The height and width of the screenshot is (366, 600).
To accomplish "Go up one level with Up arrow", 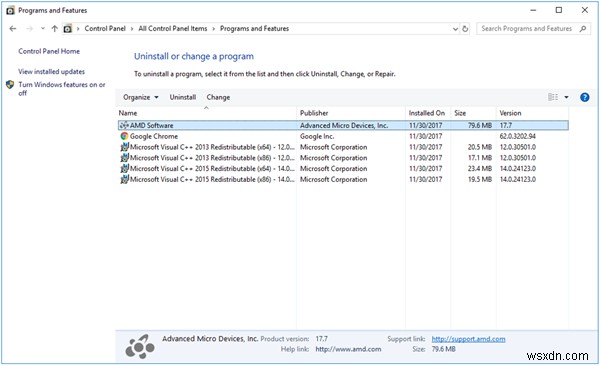I will [x=54, y=28].
